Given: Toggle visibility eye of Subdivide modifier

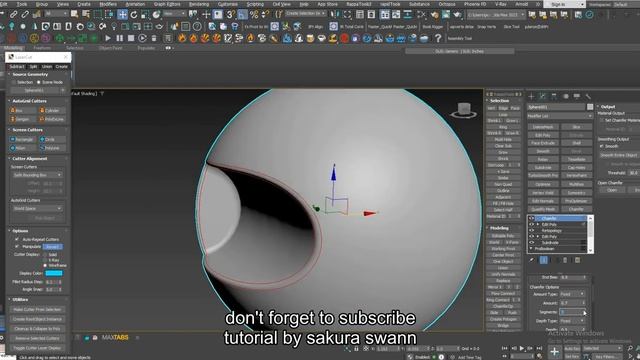Looking at the screenshot, I should 531,242.
